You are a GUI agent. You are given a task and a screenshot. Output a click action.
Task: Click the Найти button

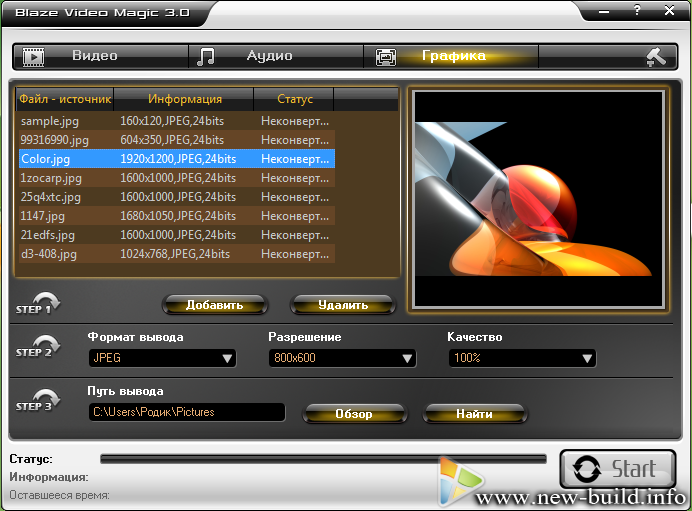[474, 414]
